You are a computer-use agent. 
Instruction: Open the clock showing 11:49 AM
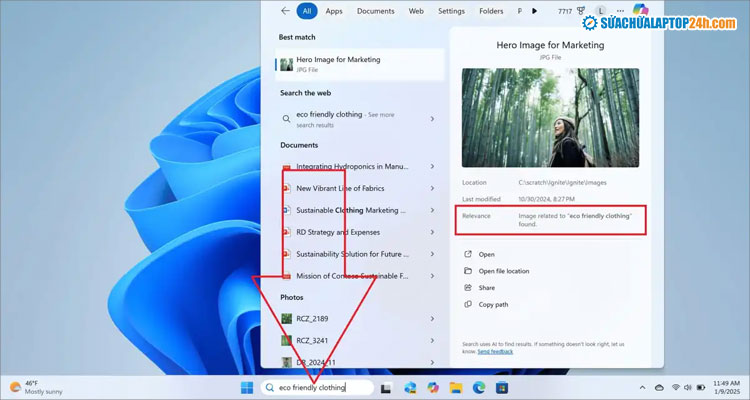(x=726, y=388)
